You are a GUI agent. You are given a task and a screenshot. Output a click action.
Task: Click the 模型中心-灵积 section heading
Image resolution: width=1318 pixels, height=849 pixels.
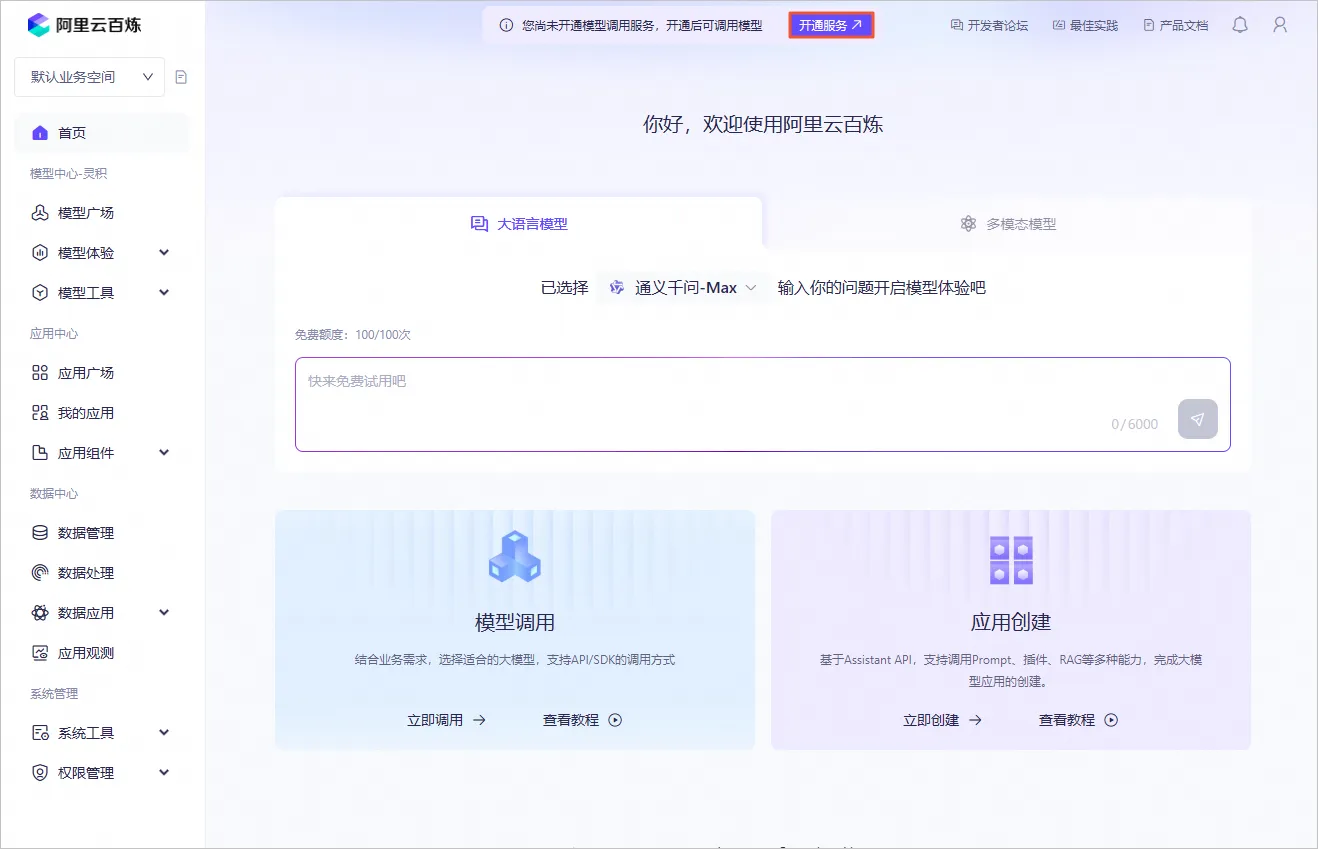[x=69, y=173]
